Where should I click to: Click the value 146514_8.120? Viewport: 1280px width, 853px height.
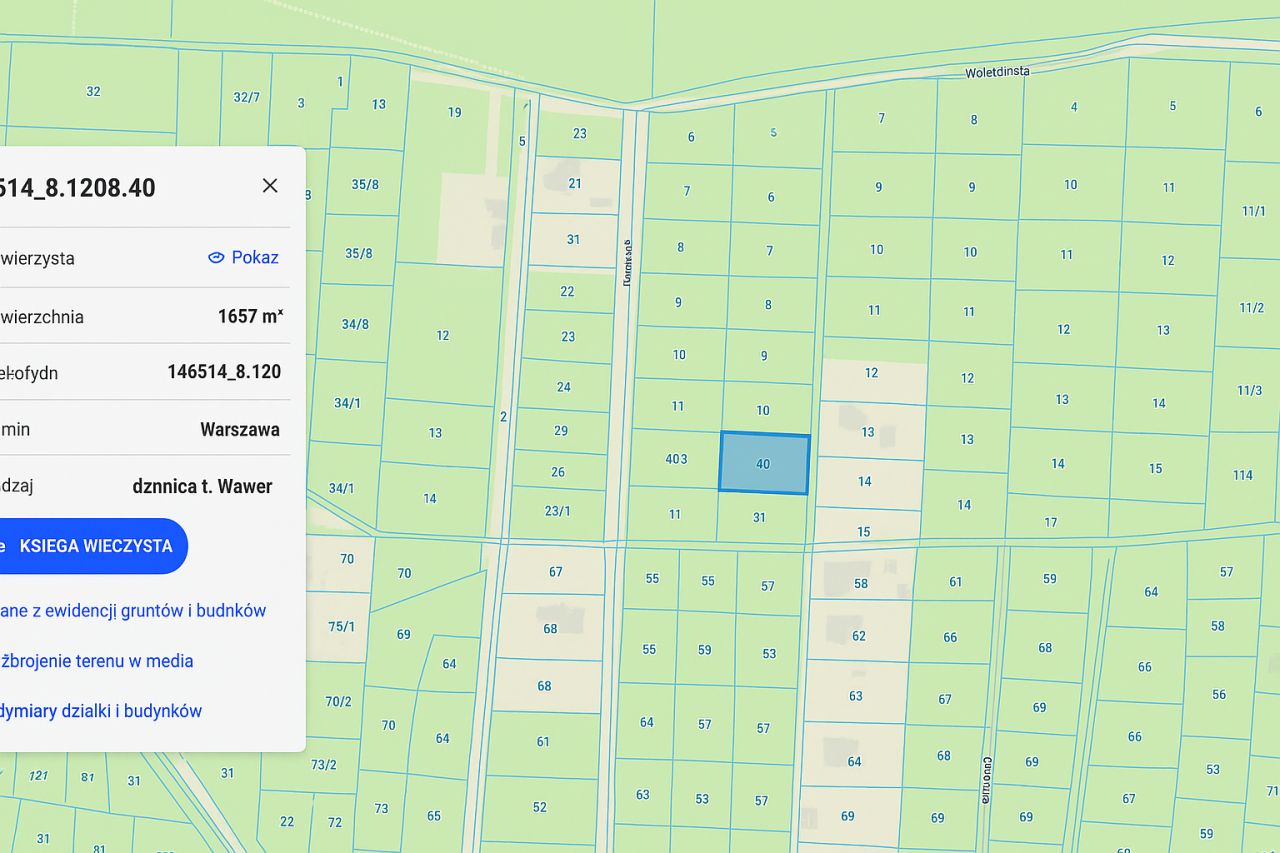tap(224, 372)
